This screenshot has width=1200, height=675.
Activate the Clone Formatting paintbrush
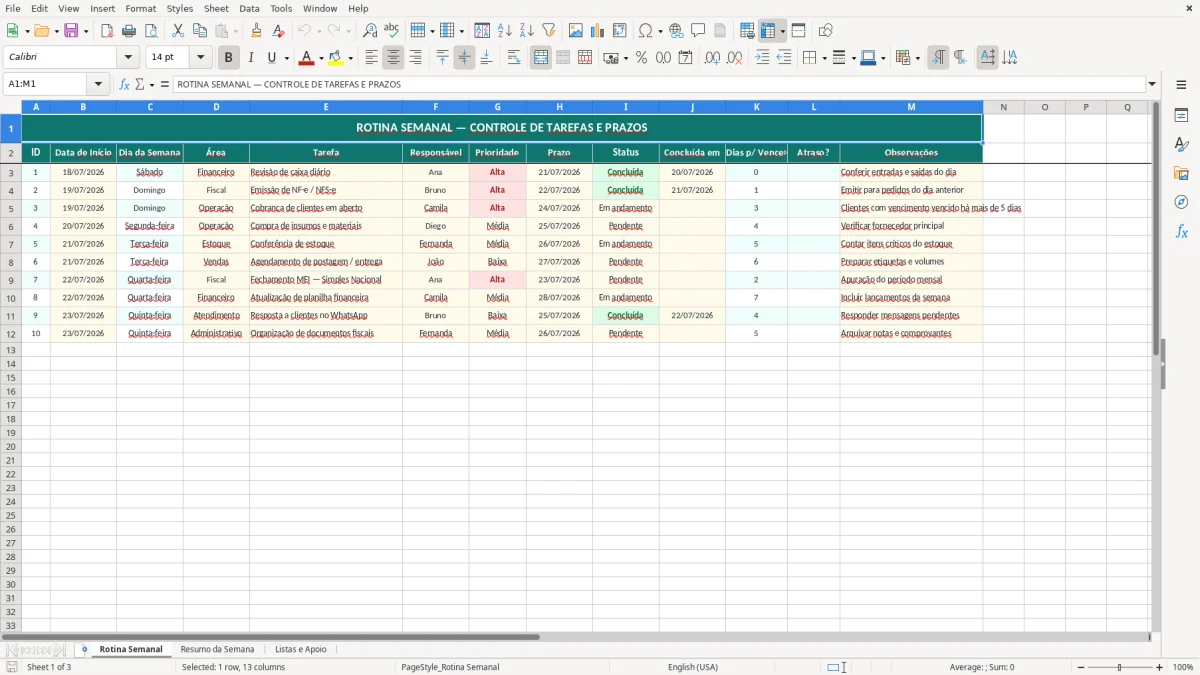point(256,31)
